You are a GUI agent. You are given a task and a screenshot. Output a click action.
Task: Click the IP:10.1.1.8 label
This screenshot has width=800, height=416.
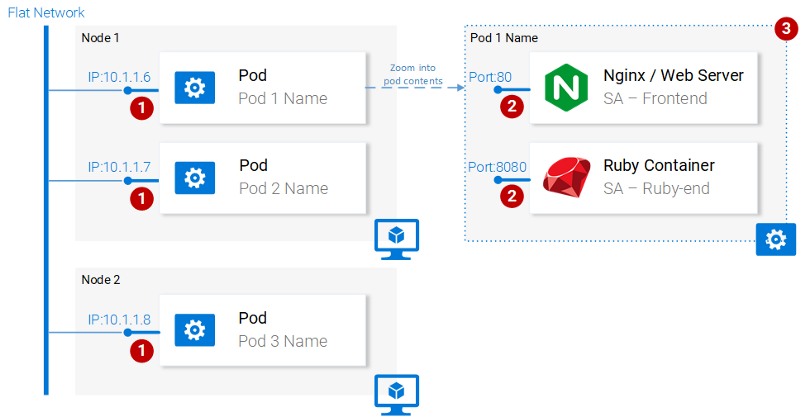(119, 319)
